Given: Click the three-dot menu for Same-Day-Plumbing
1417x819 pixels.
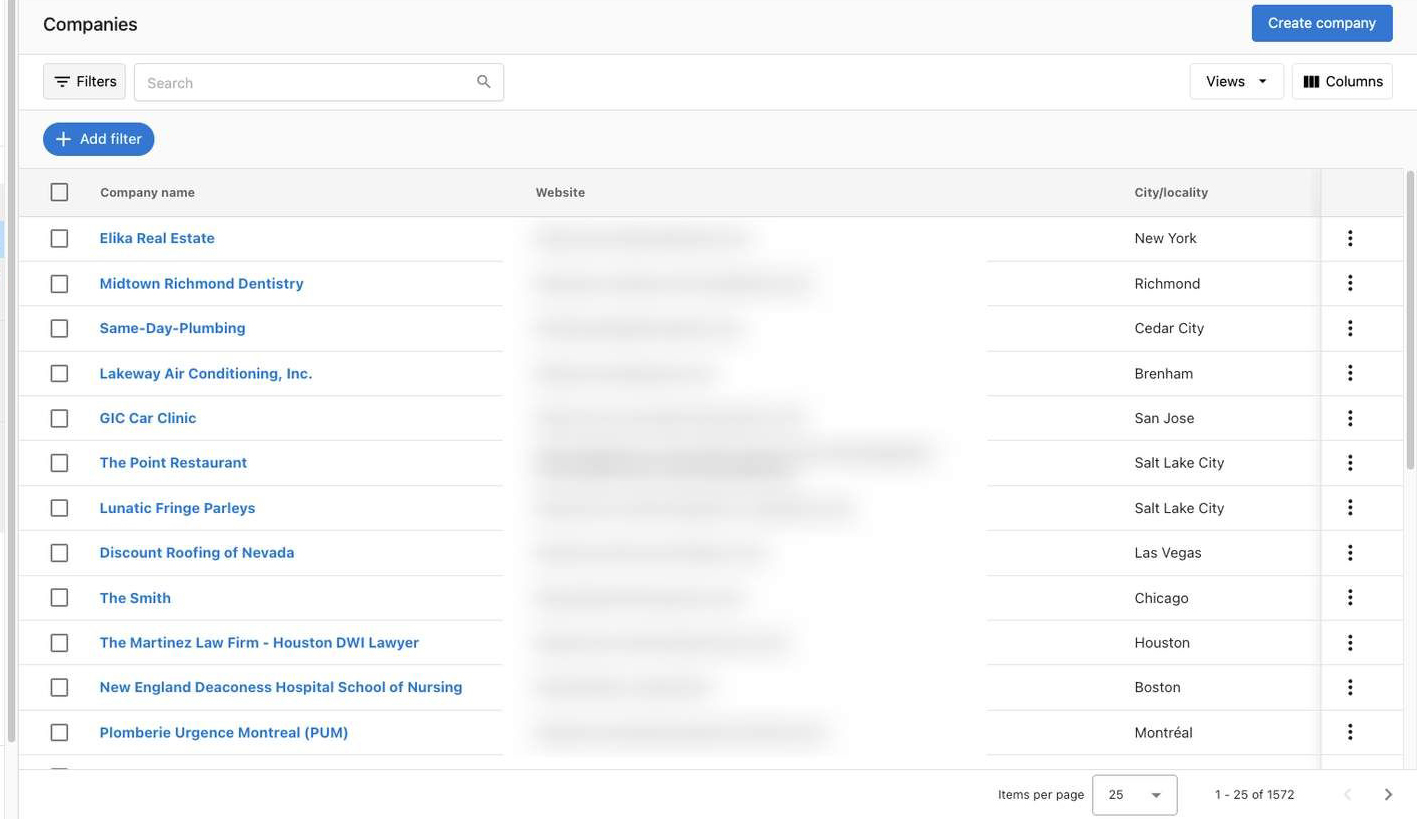Looking at the screenshot, I should [x=1350, y=328].
